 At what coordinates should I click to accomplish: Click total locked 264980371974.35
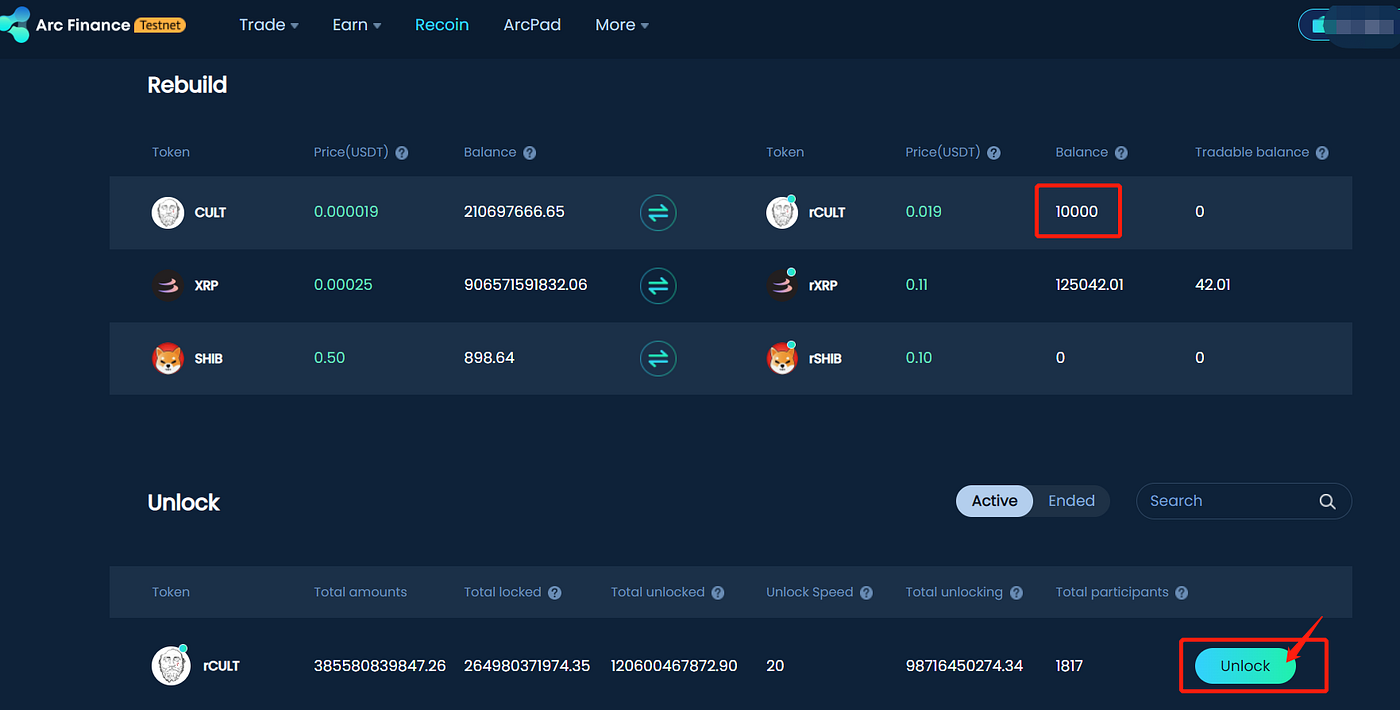coord(527,666)
